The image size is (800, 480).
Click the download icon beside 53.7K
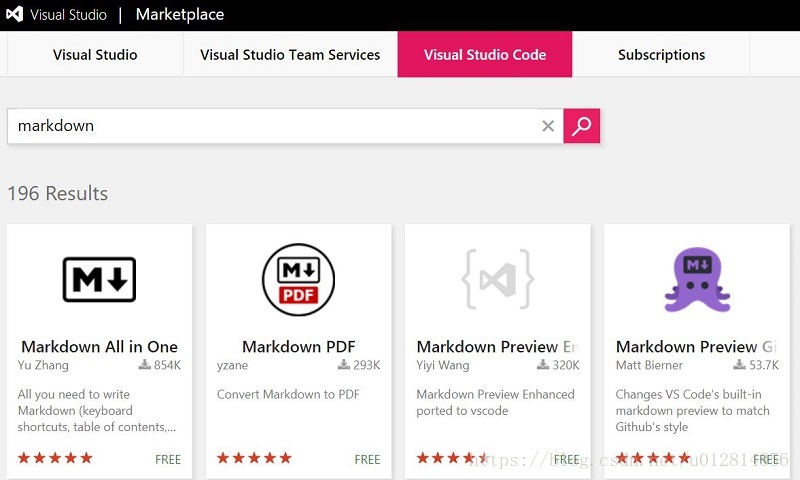click(739, 364)
